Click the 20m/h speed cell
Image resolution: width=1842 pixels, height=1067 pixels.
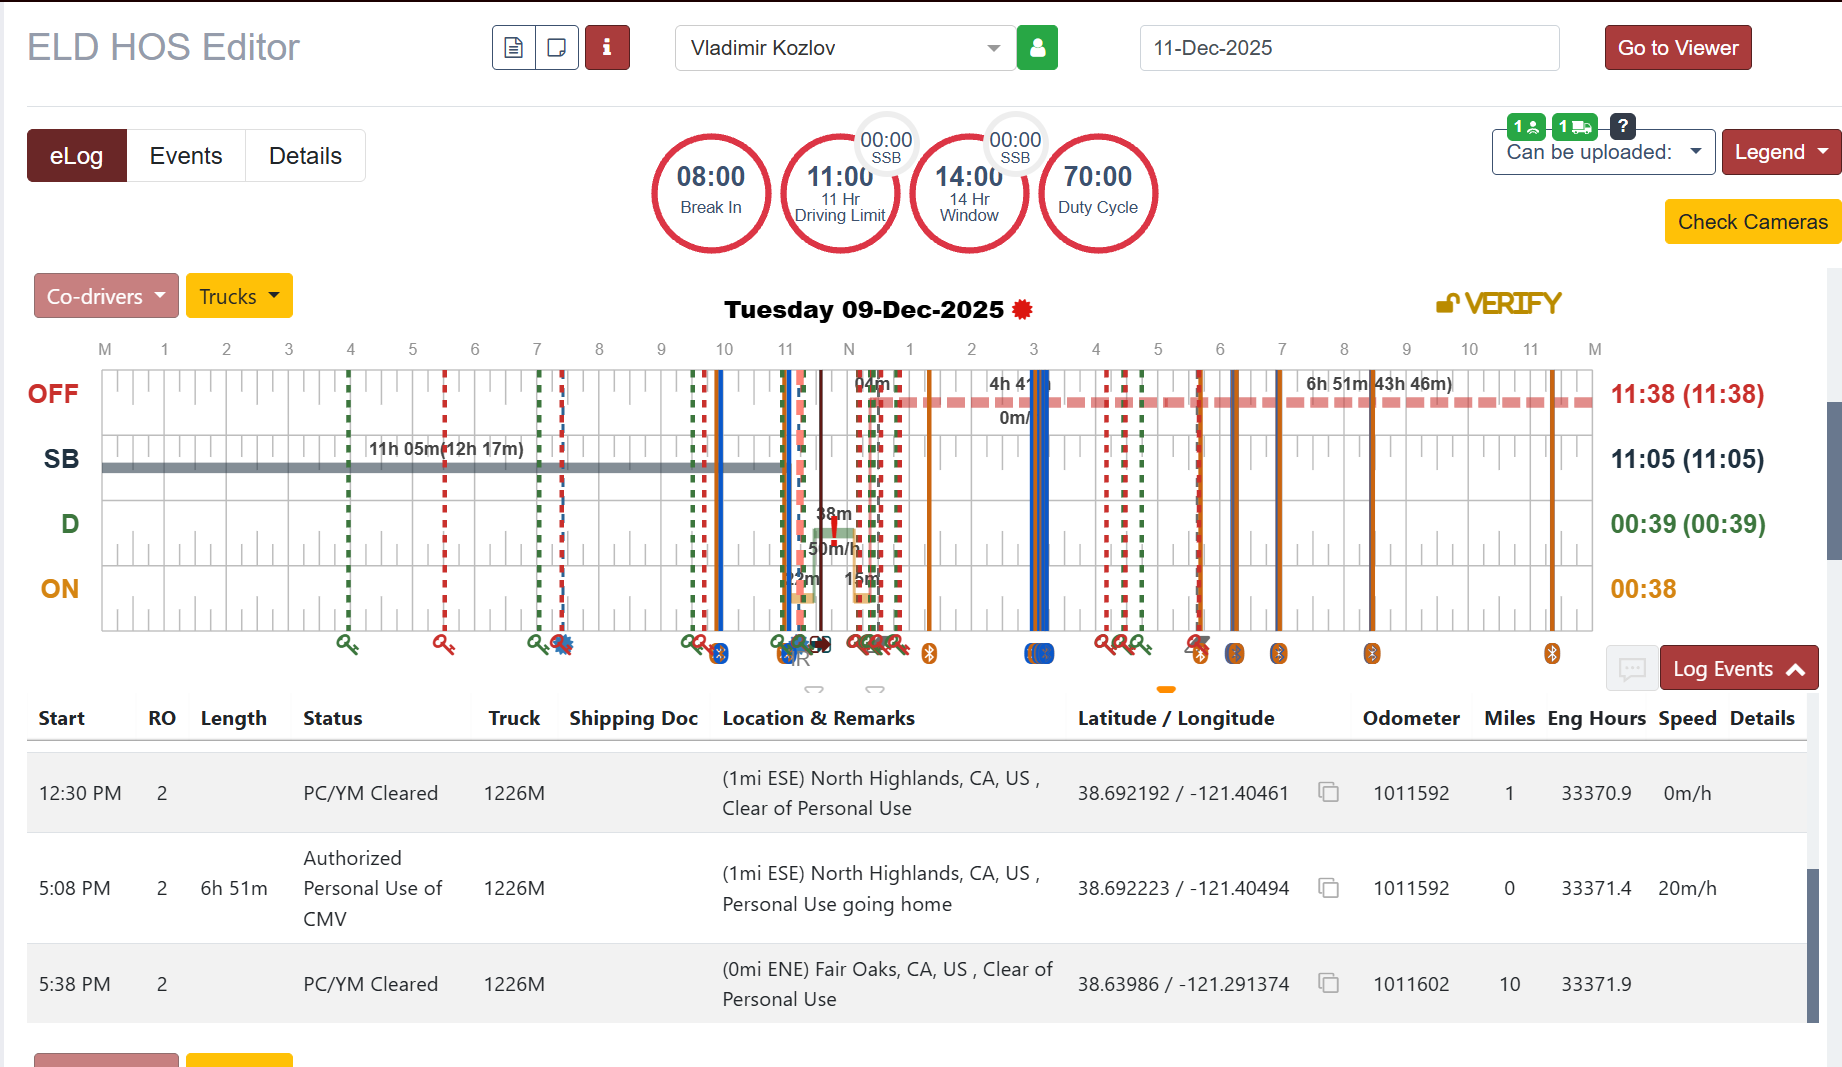[1687, 888]
